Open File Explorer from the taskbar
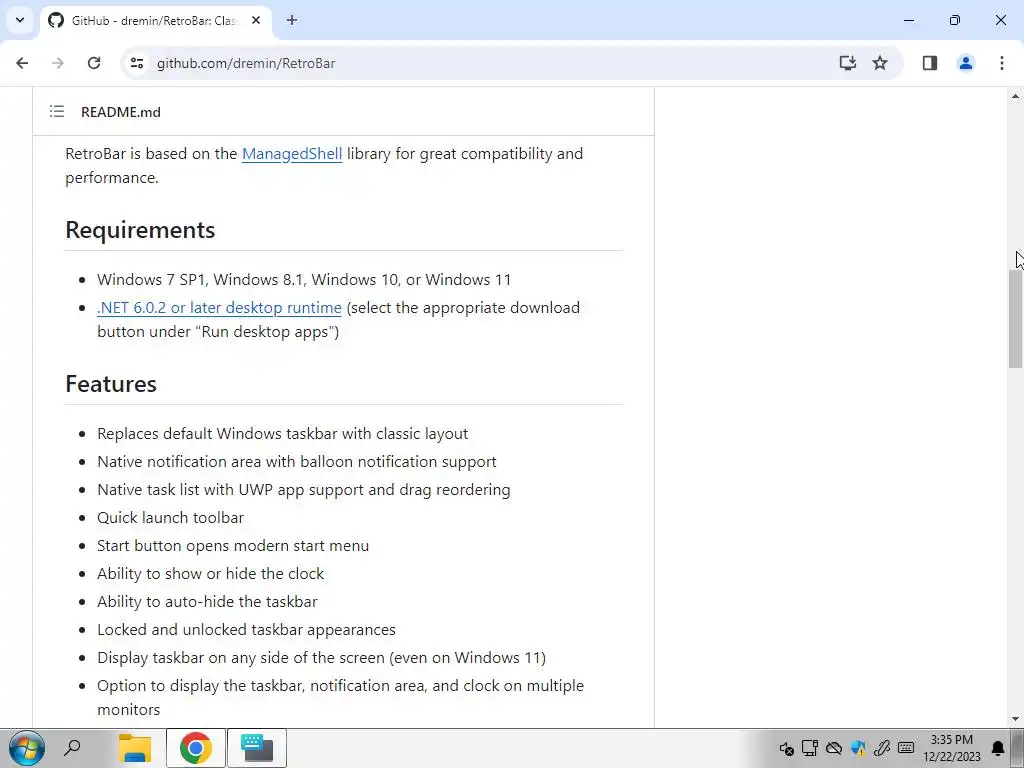 [x=135, y=748]
